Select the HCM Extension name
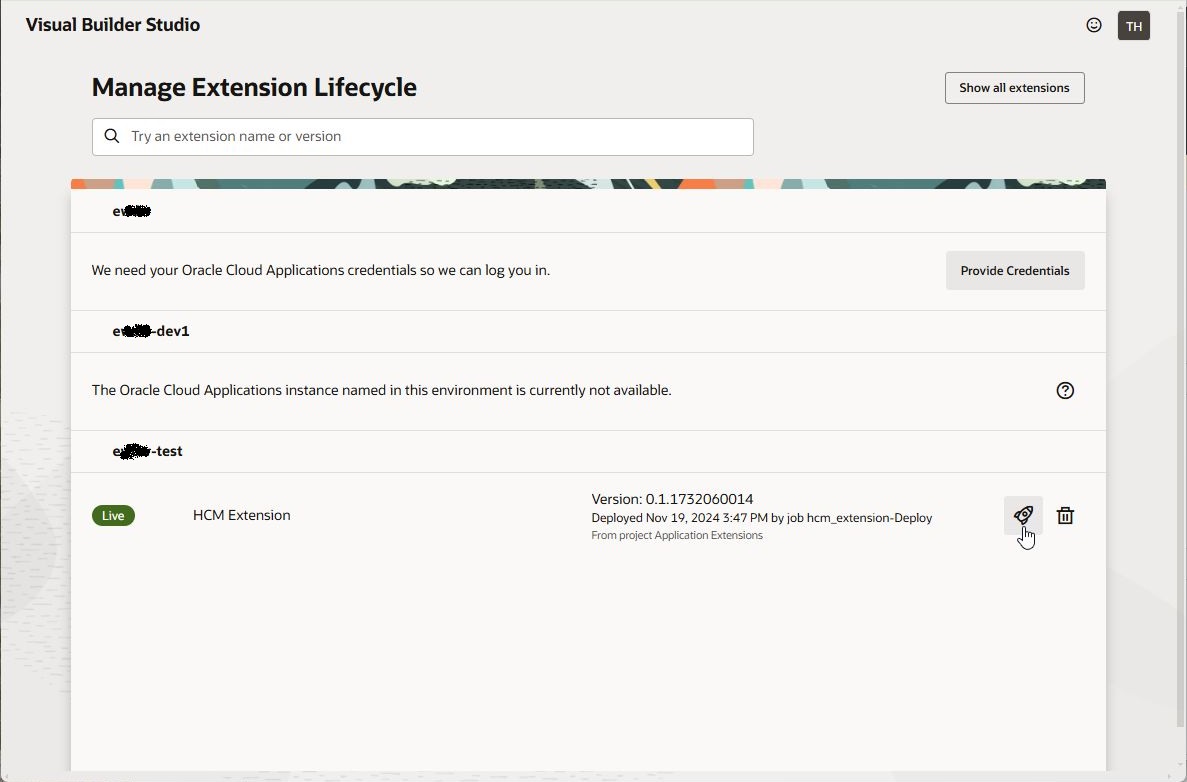Viewport: 1187px width, 782px height. (241, 515)
